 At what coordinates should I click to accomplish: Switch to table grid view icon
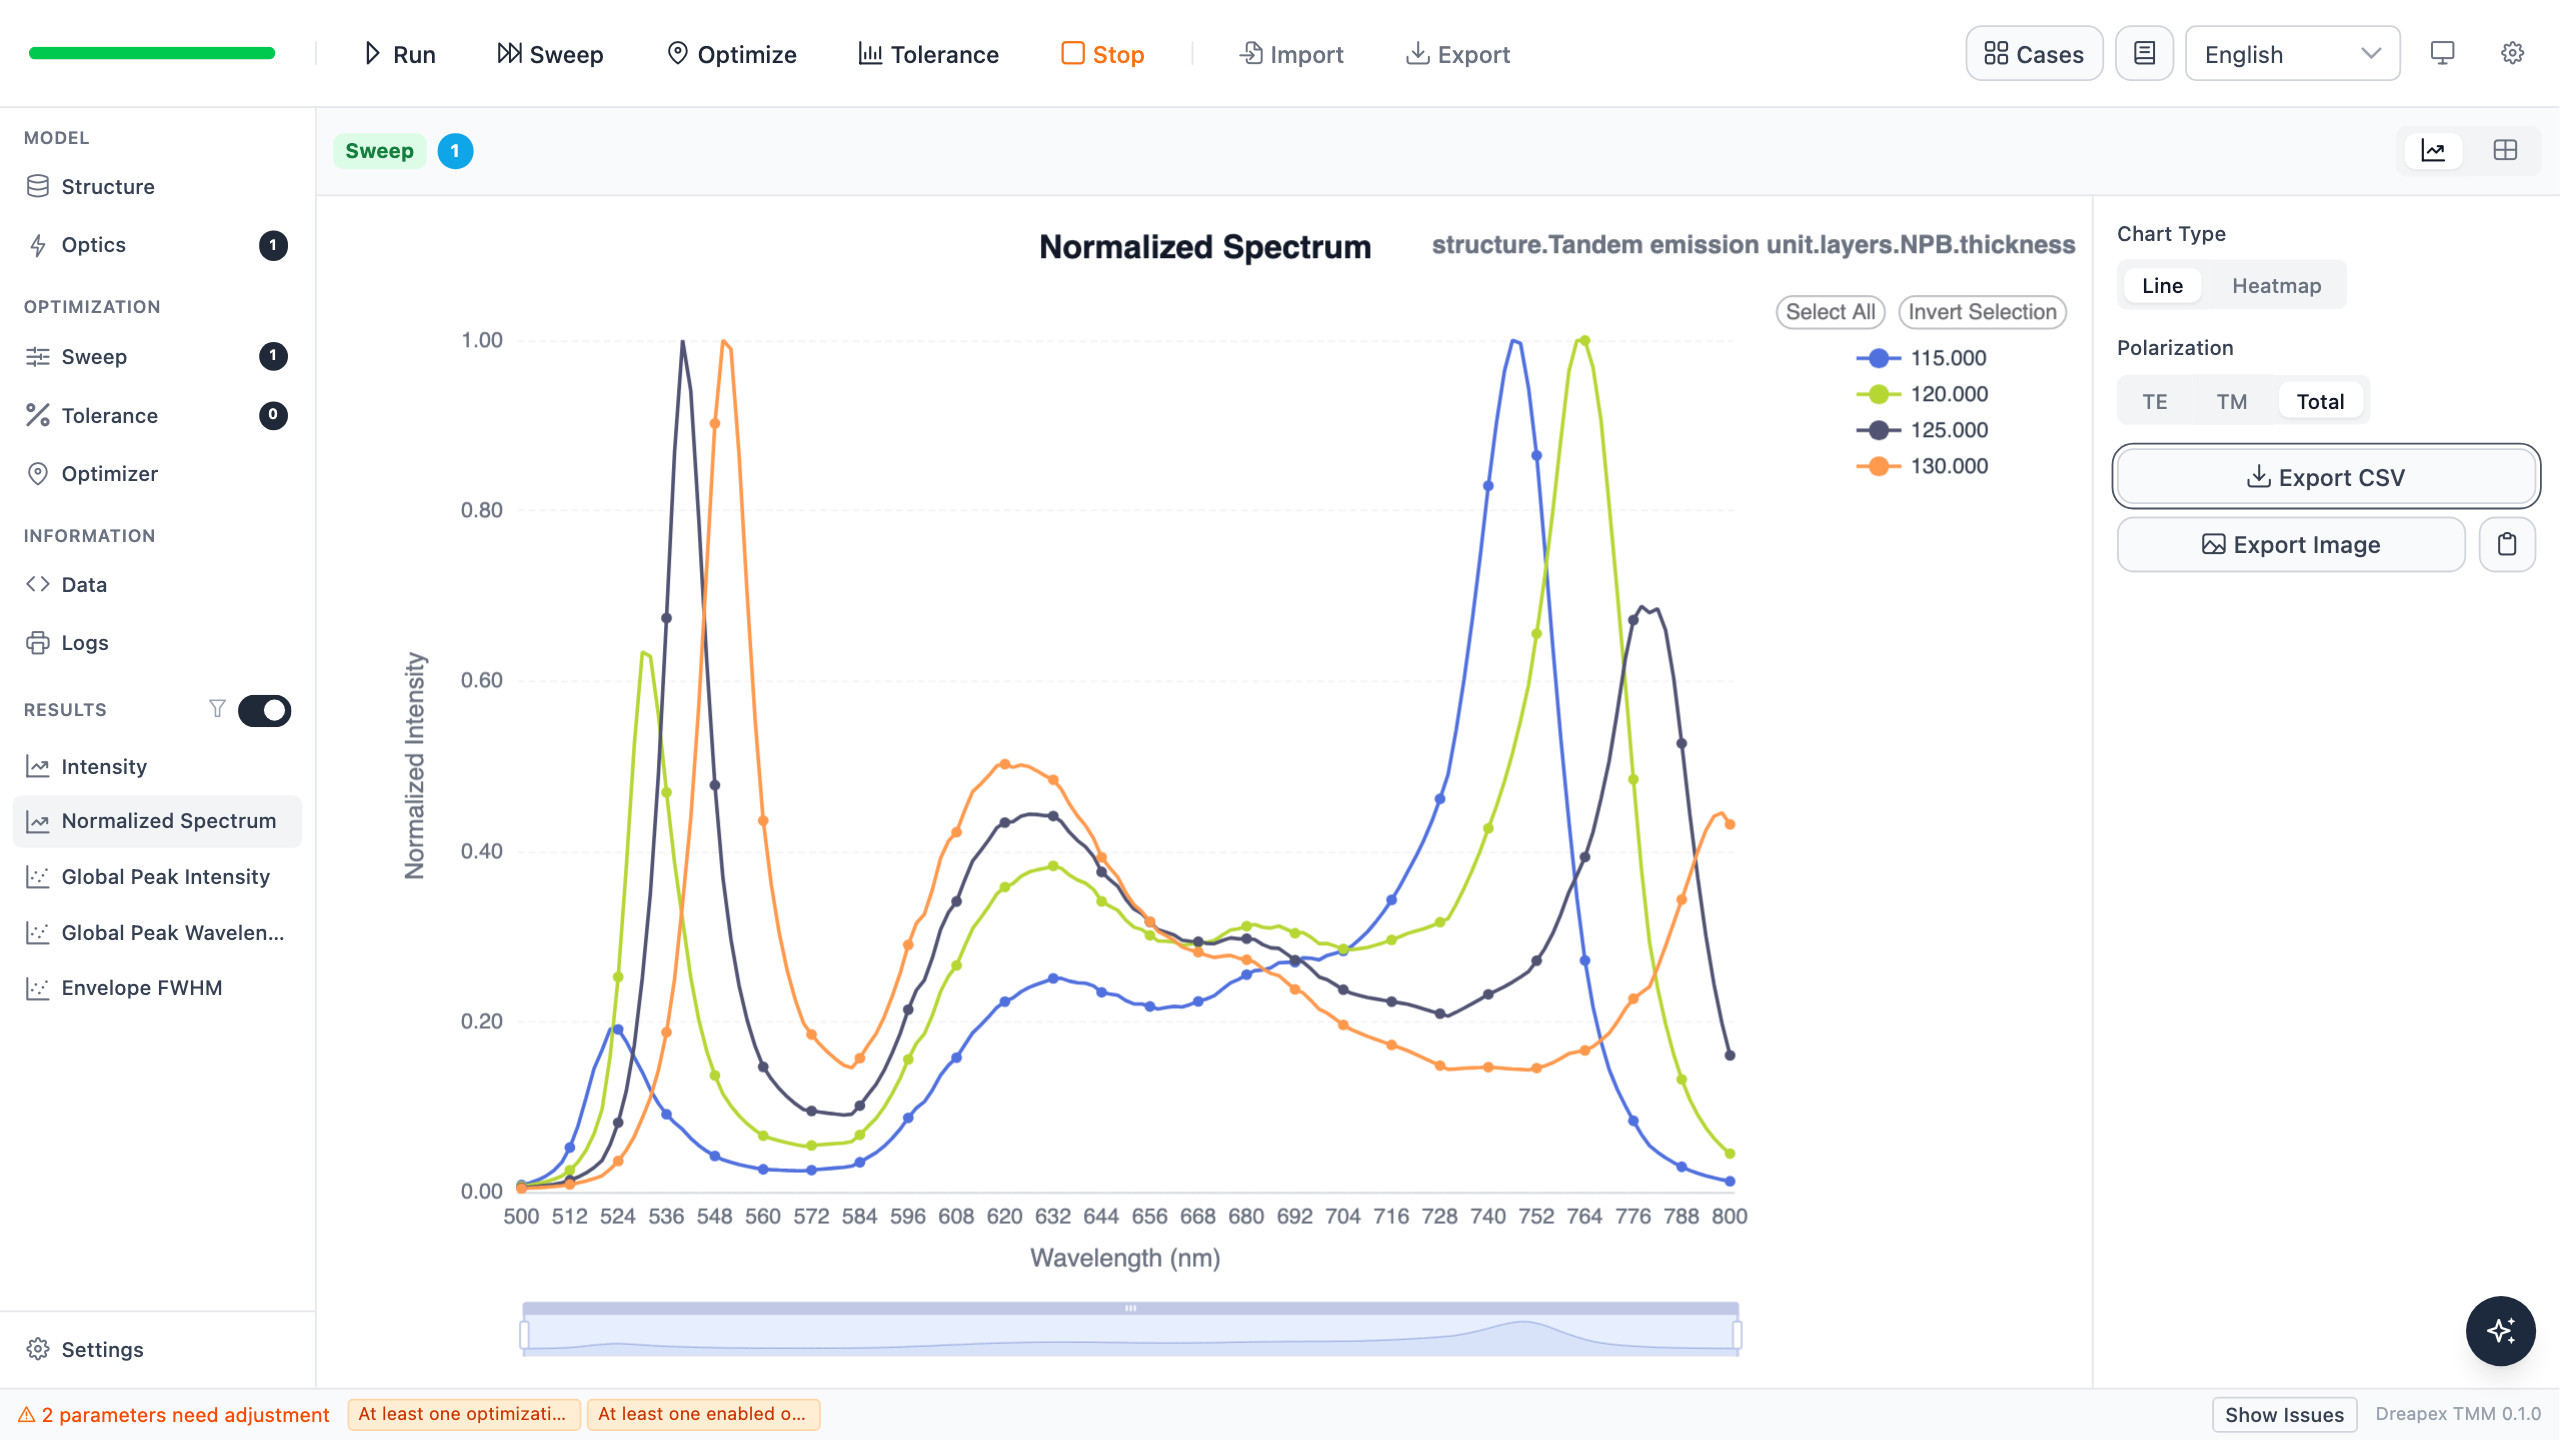pyautogui.click(x=2505, y=151)
